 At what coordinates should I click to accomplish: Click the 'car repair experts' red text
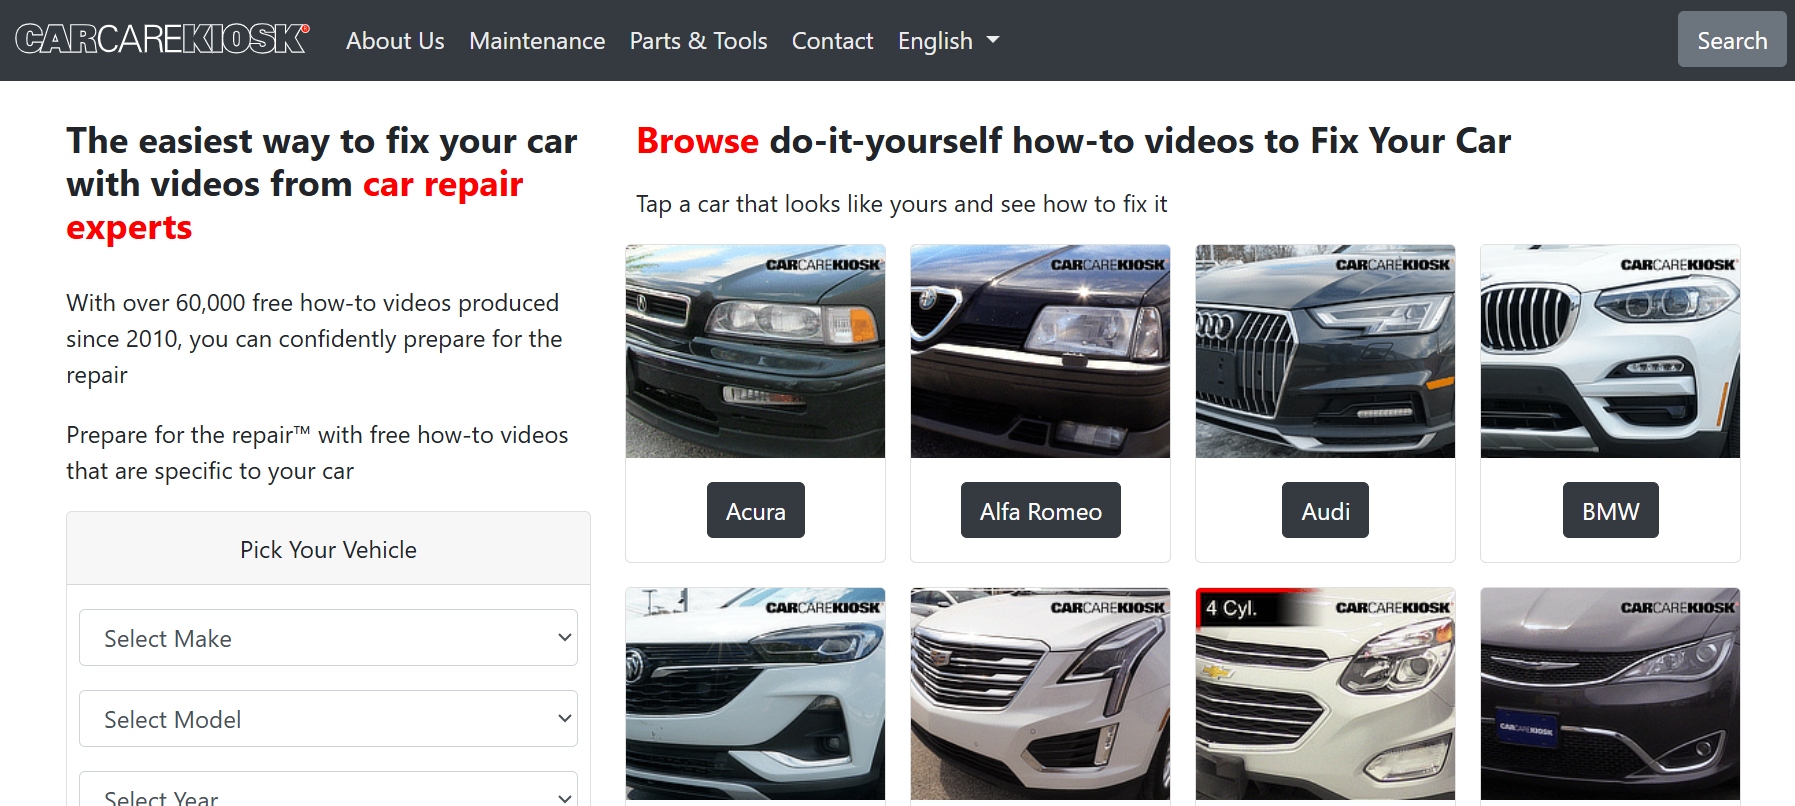294,206
